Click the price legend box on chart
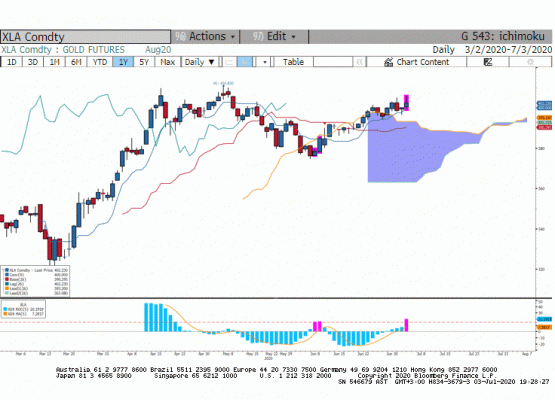The image size is (555, 400). (35, 281)
